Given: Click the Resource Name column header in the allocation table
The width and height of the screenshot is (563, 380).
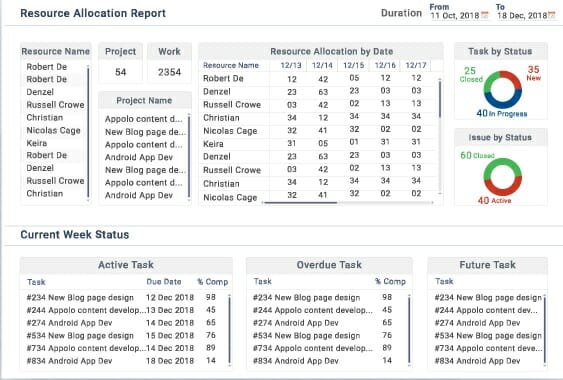Looking at the screenshot, I should [231, 65].
